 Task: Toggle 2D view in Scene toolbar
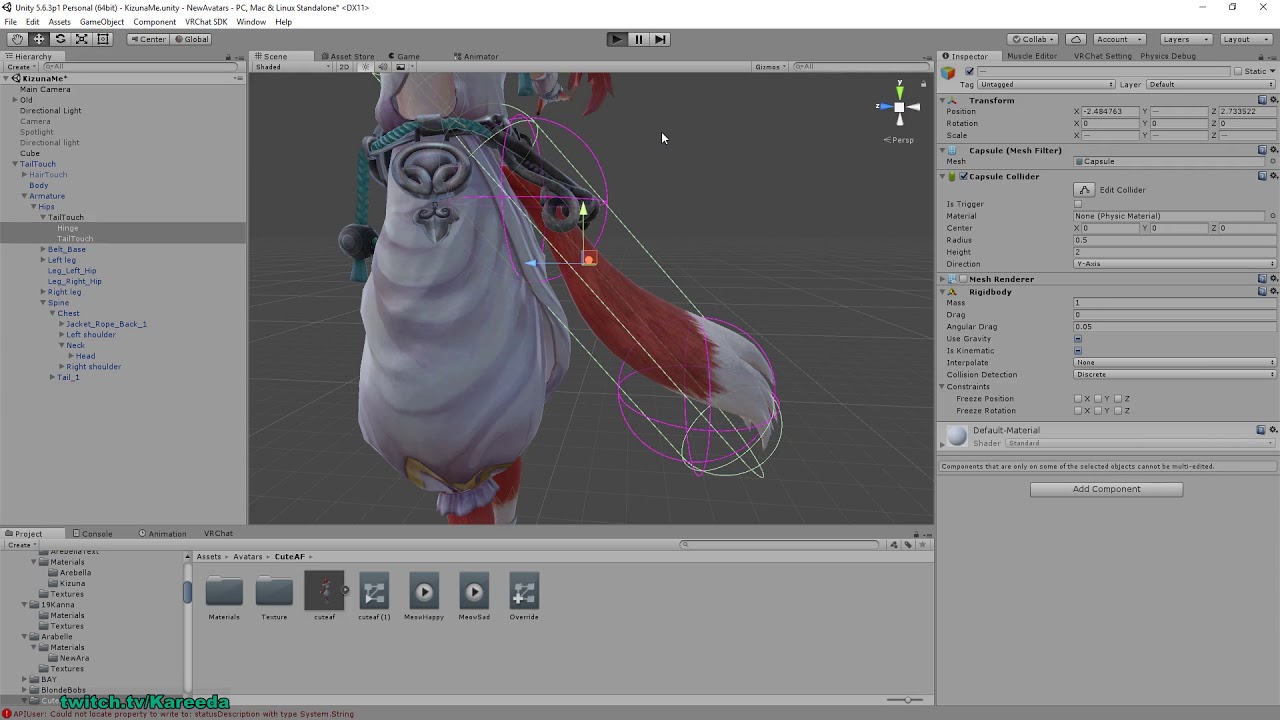click(x=343, y=67)
